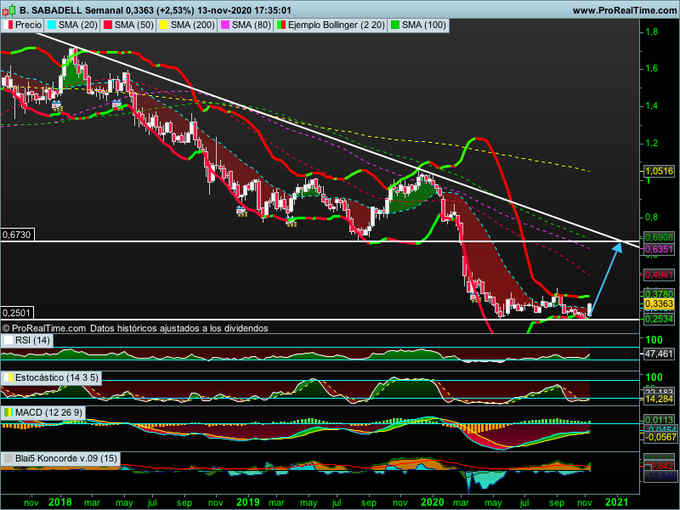
Task: Click the 0,6908 price axis tag
Action: (659, 237)
